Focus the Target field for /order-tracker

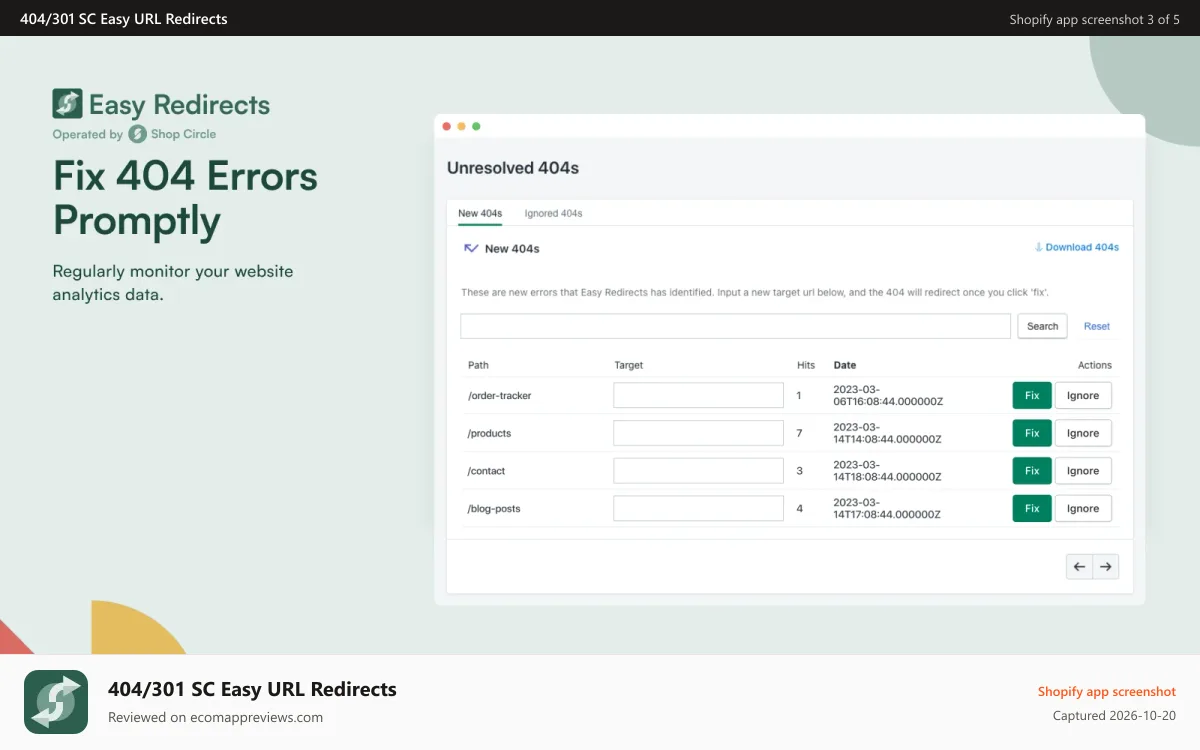pyautogui.click(x=698, y=395)
